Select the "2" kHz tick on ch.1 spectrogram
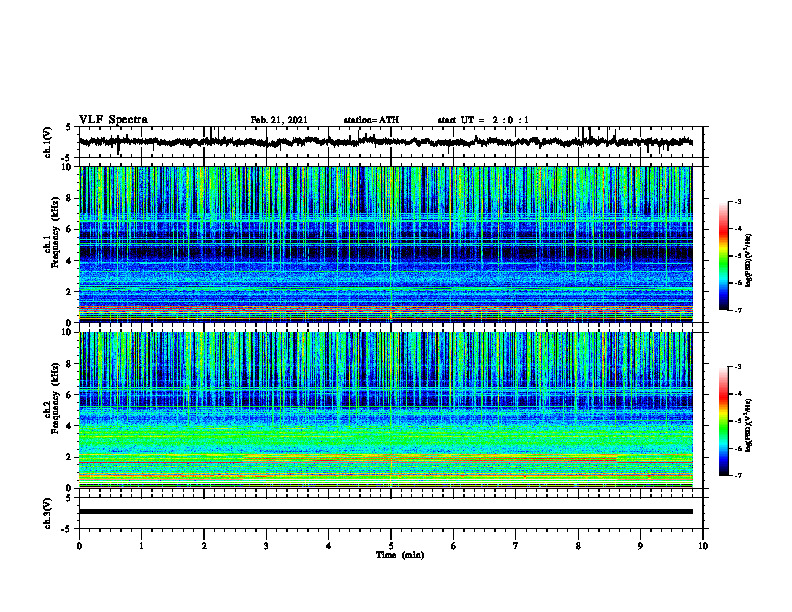The height and width of the screenshot is (612, 792). (69, 291)
